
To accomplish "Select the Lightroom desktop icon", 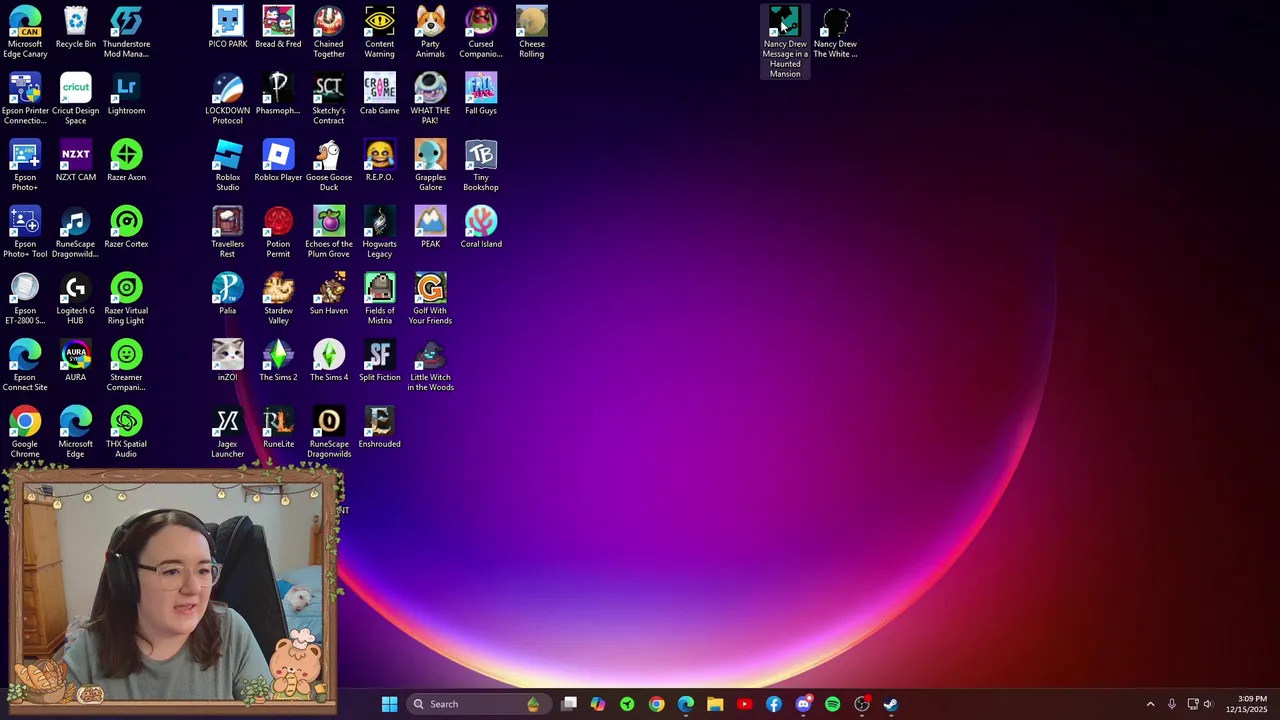I will click(x=126, y=95).
